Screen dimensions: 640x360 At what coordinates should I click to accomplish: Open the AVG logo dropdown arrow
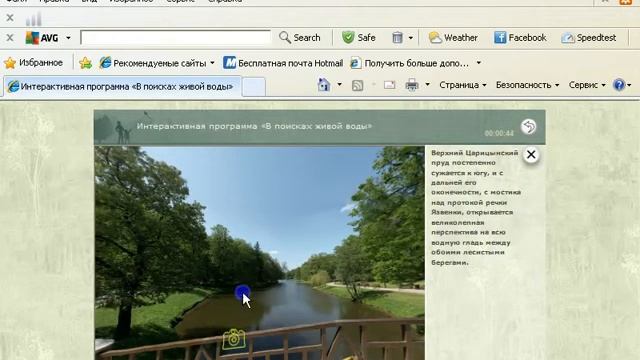[68, 38]
